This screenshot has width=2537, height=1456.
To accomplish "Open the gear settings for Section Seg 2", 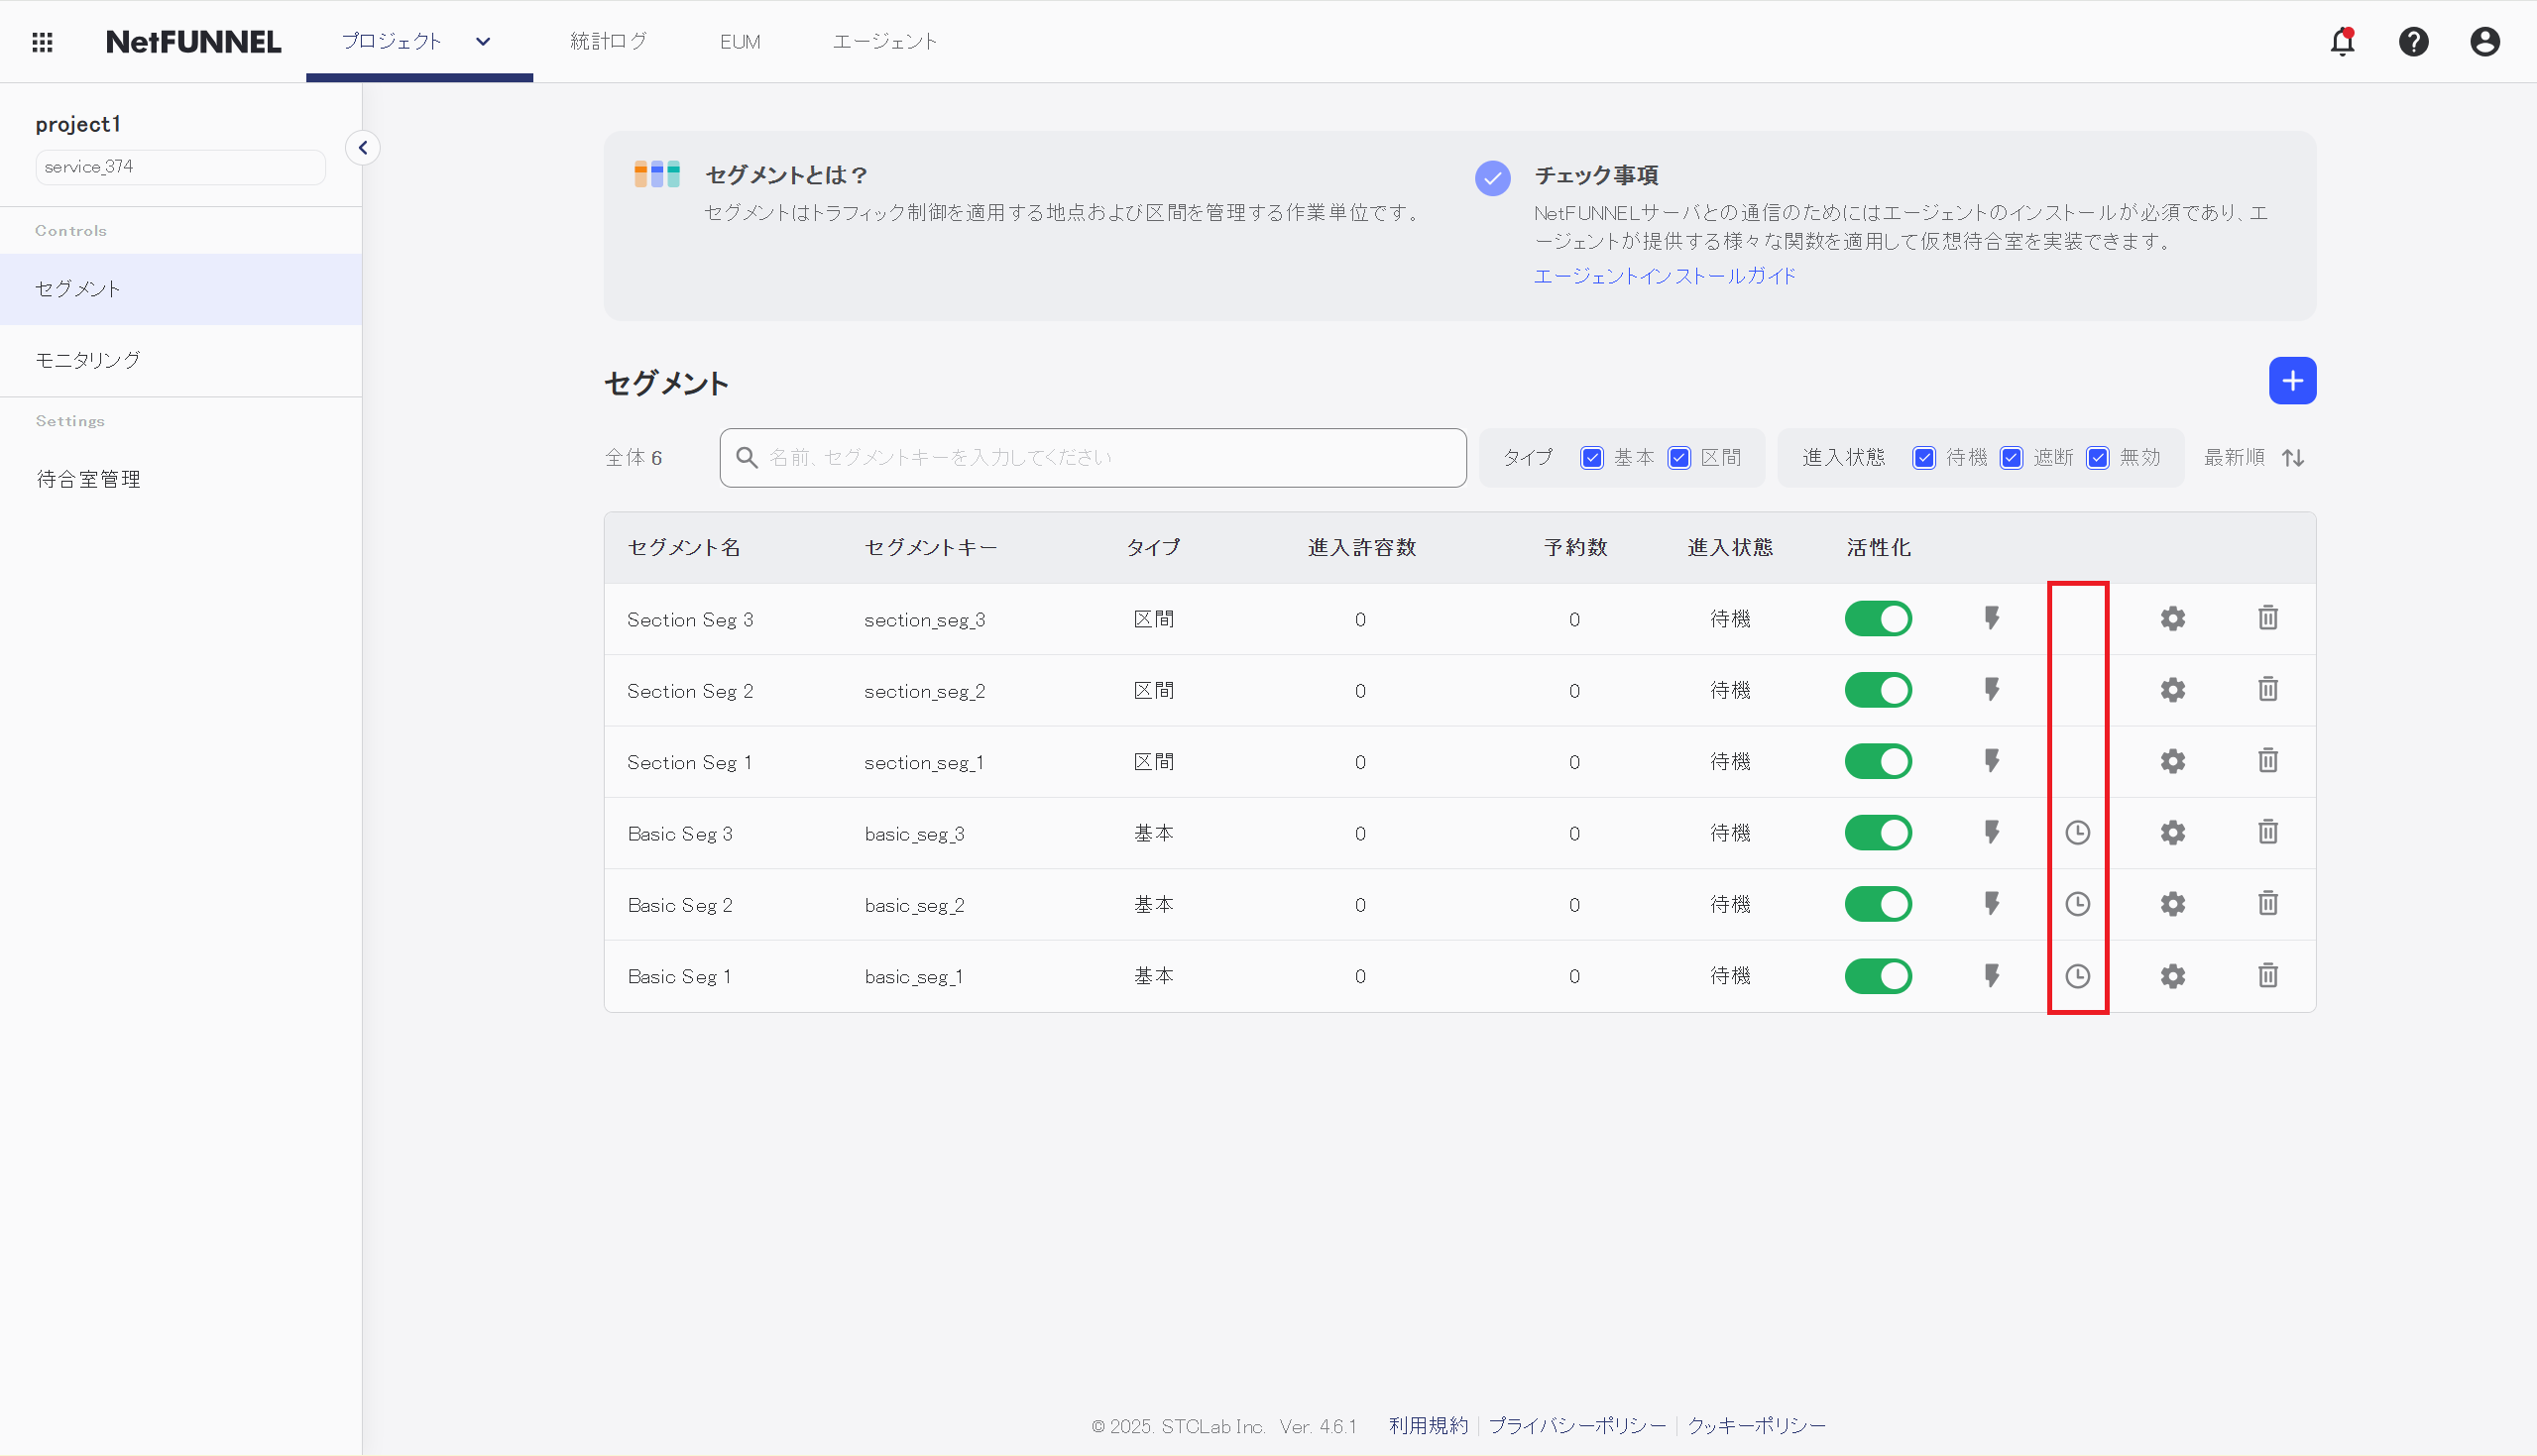I will (2172, 690).
